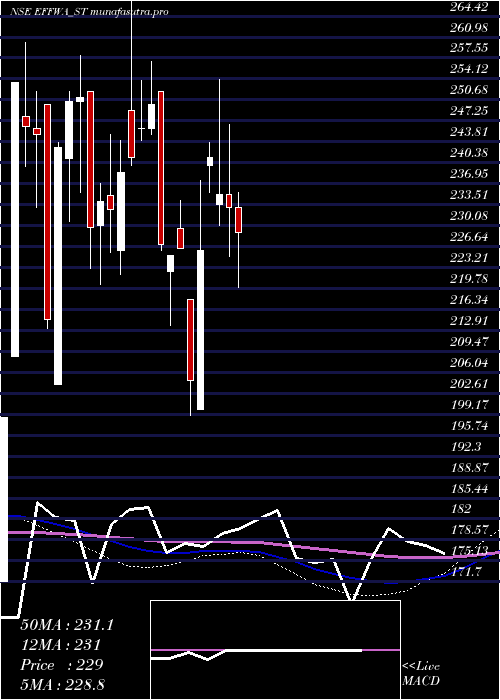The width and height of the screenshot is (500, 700).
Task: Select the 182 axis value
Action: 462,509
